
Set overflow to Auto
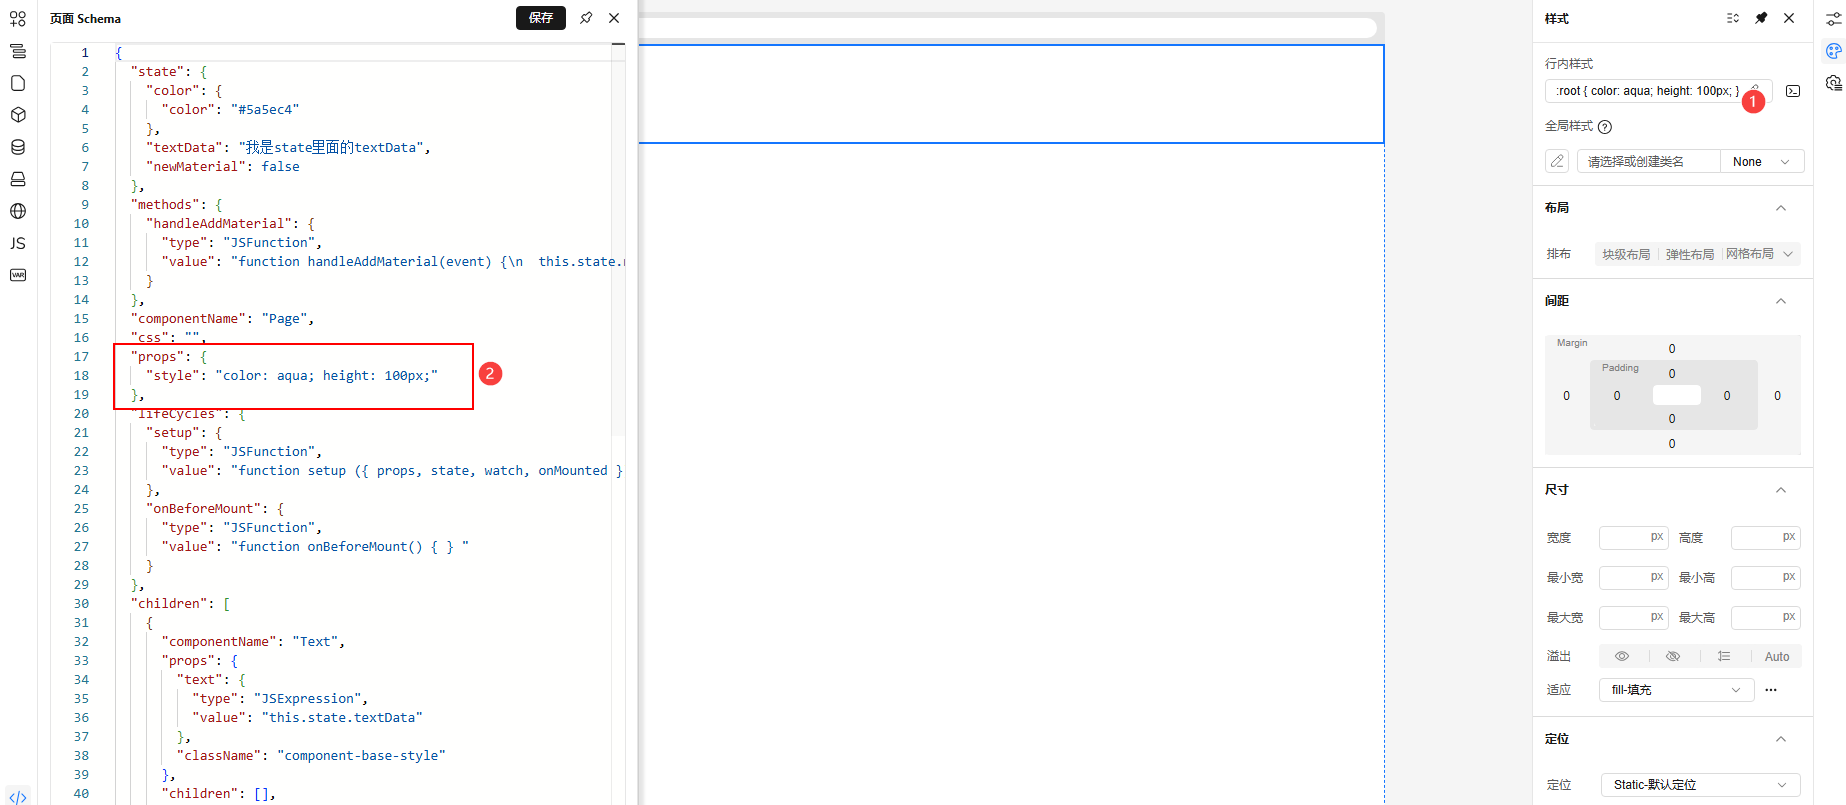(x=1776, y=656)
